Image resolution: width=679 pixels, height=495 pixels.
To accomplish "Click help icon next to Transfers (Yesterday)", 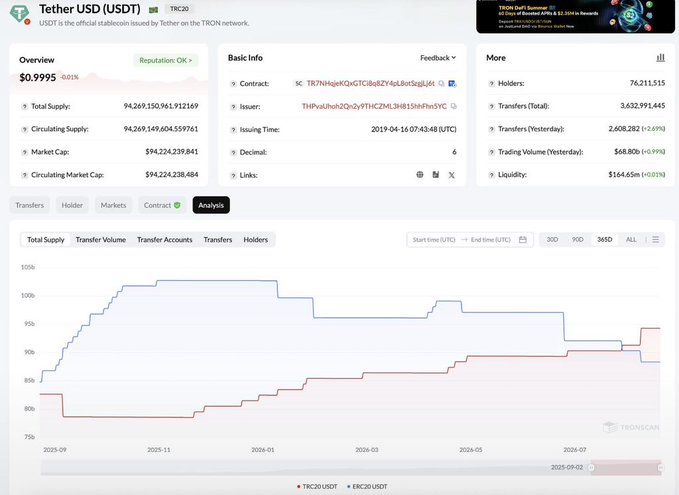I will (491, 129).
